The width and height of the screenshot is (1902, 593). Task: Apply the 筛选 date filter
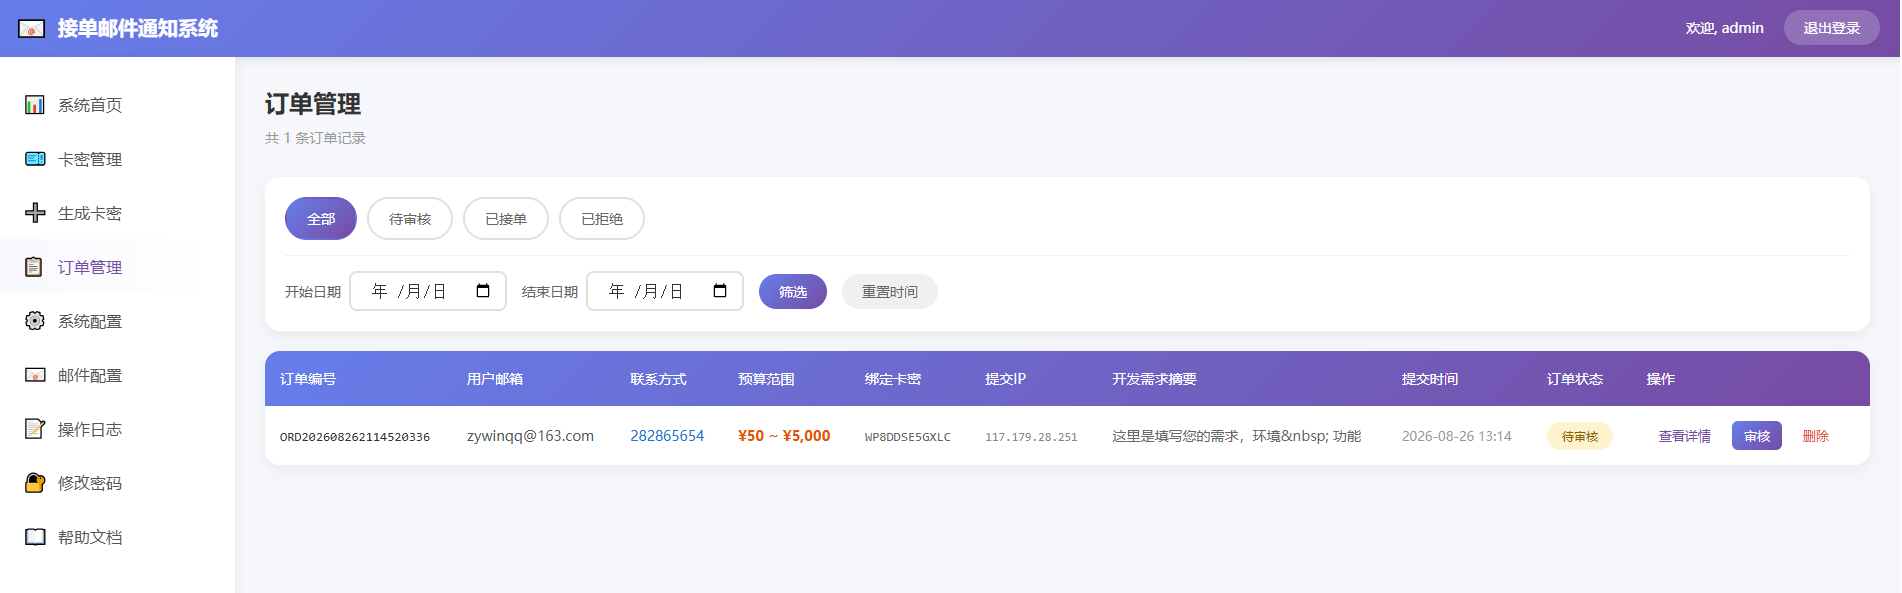tap(793, 292)
